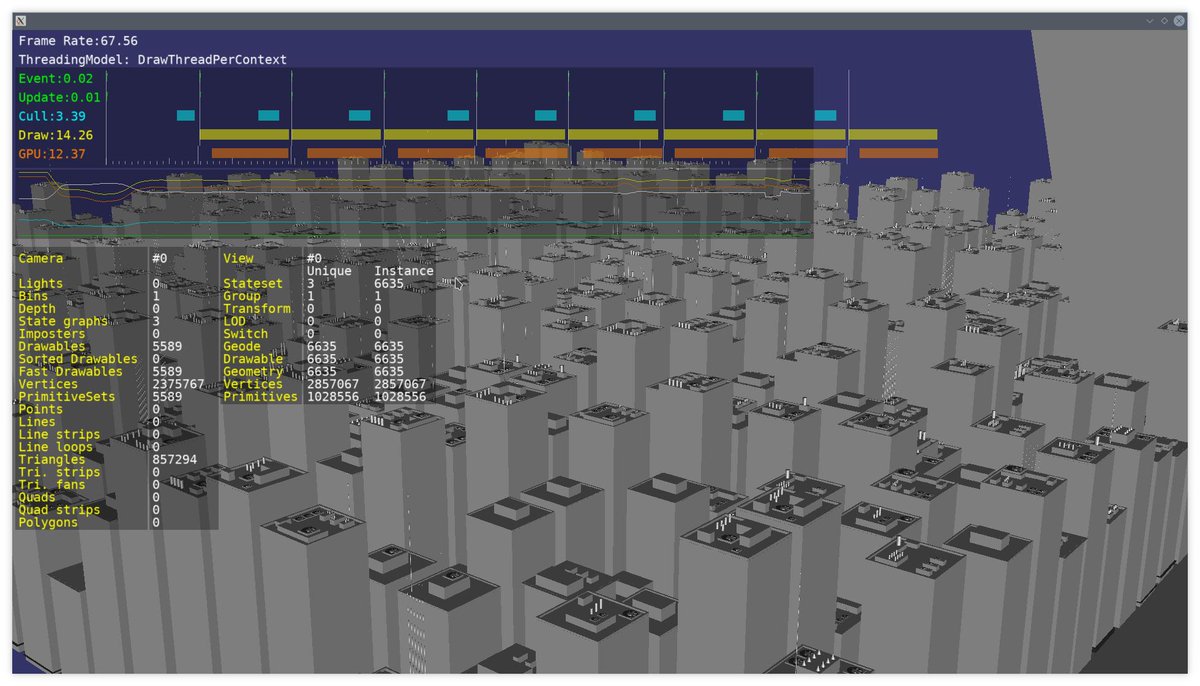Click the 'Points' row label
This screenshot has width=1200, height=686.
40,410
